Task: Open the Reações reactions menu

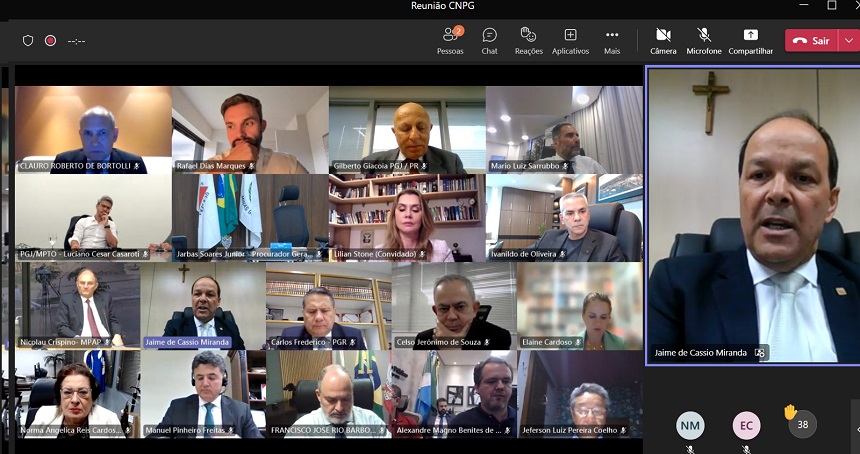Action: (528, 40)
